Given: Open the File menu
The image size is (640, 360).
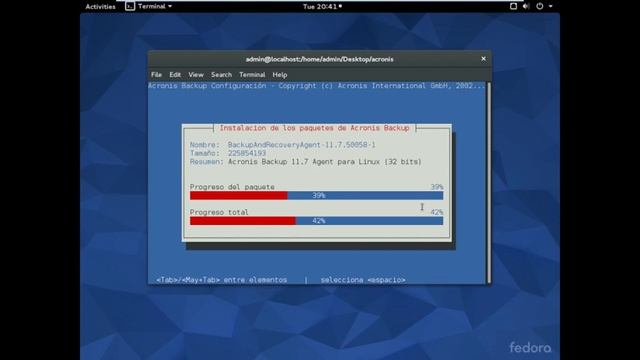Looking at the screenshot, I should click(156, 75).
